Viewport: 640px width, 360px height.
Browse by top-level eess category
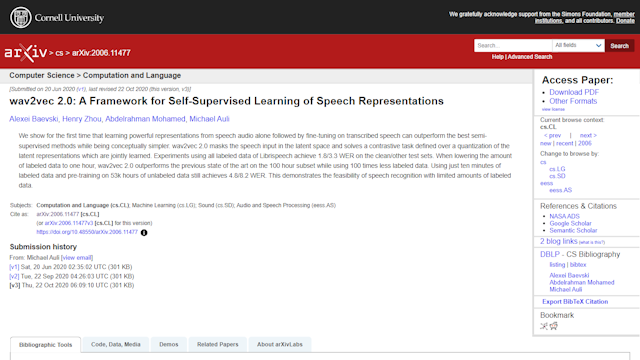tap(546, 183)
